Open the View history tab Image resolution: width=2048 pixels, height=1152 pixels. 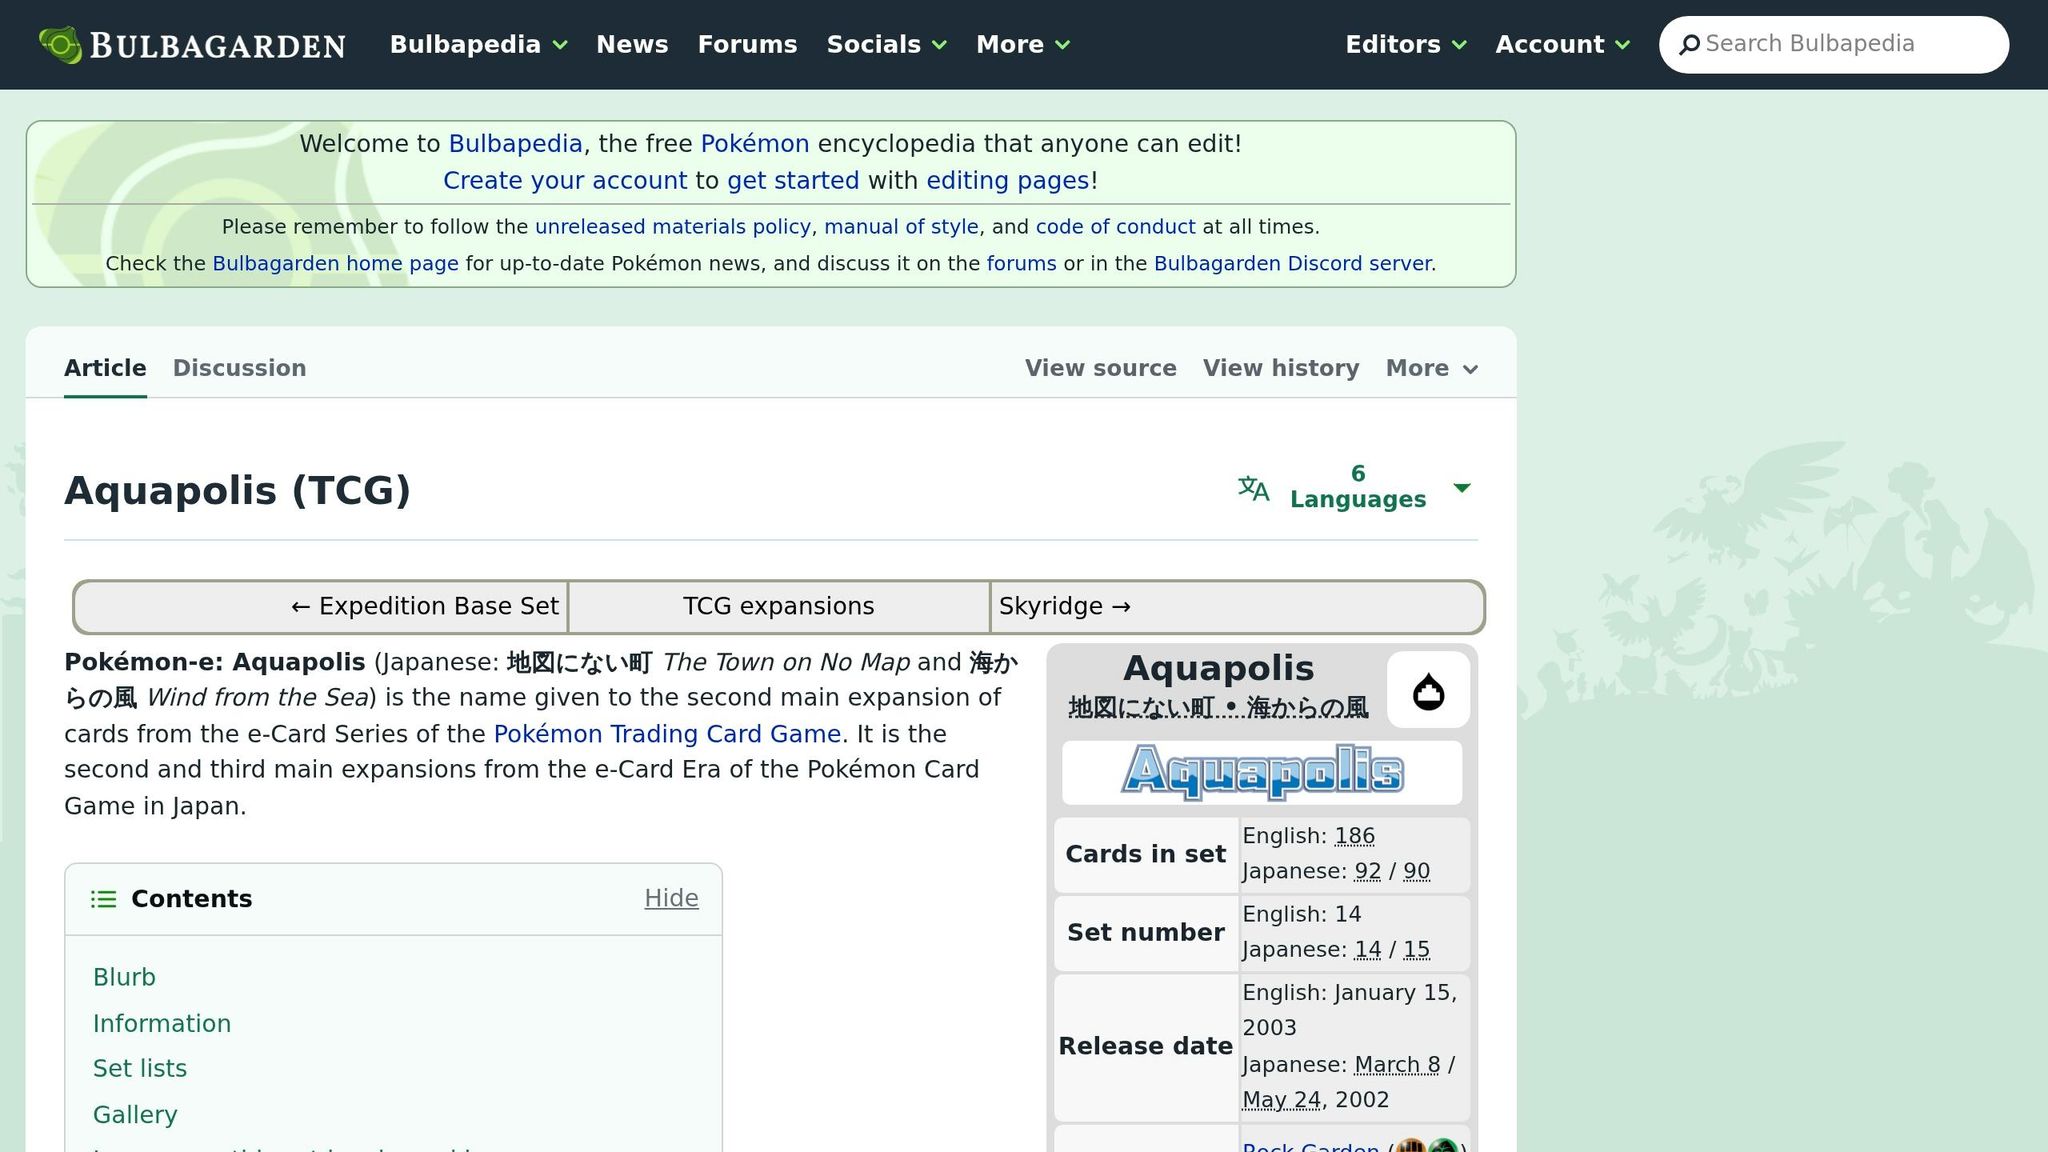point(1281,368)
